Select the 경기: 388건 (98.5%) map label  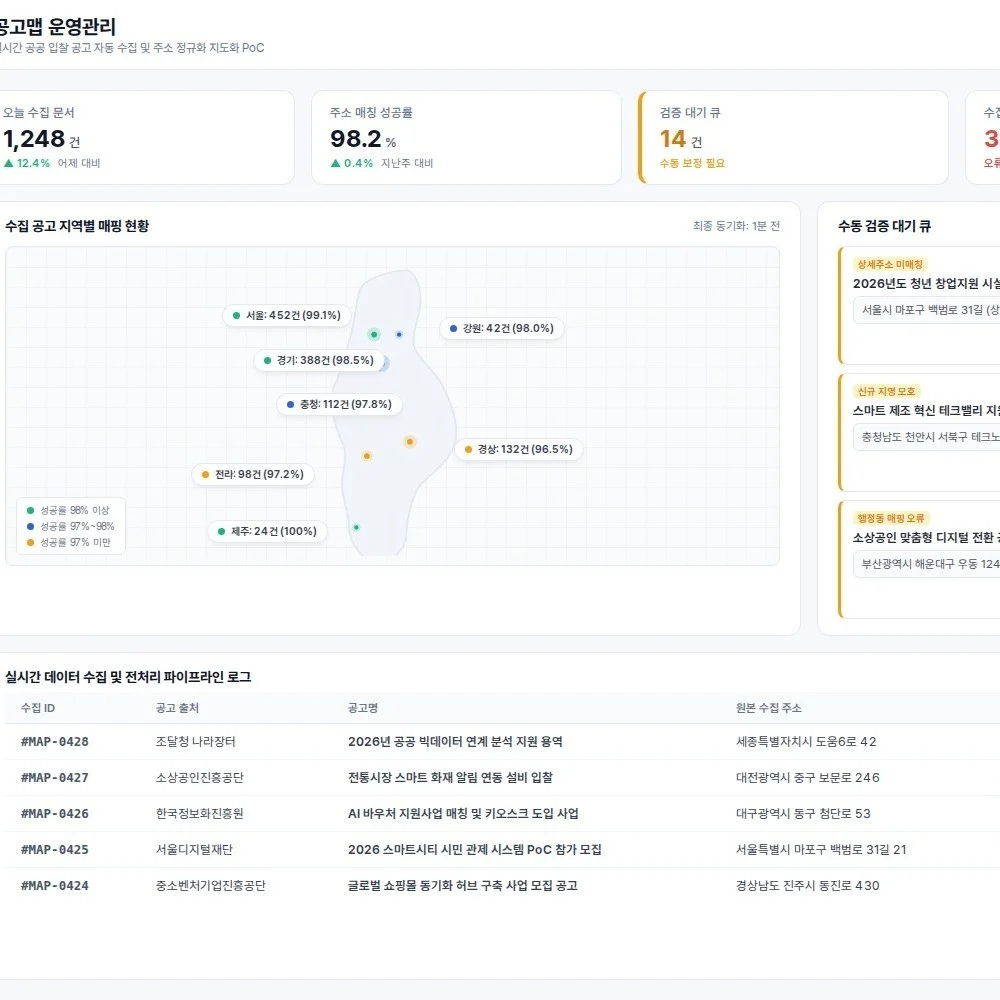tap(319, 360)
